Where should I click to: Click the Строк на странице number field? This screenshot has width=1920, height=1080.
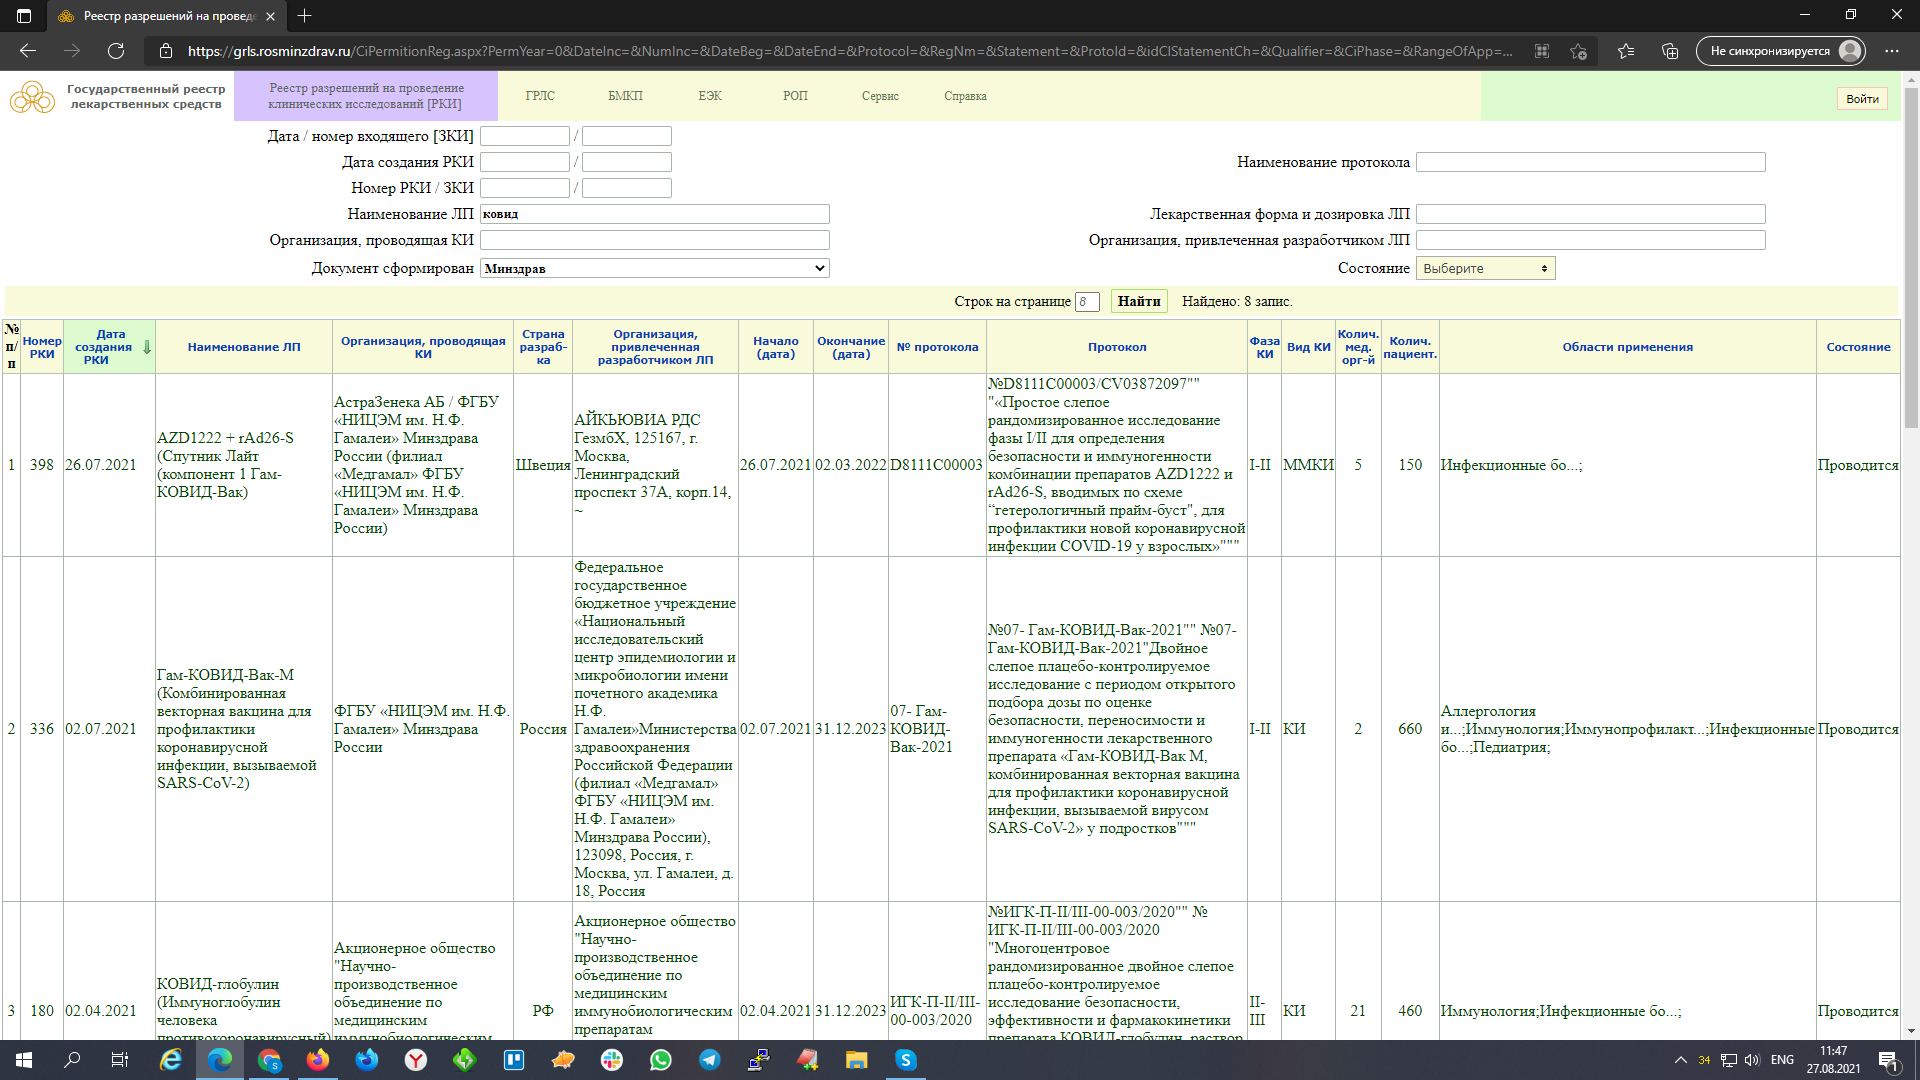(x=1086, y=302)
